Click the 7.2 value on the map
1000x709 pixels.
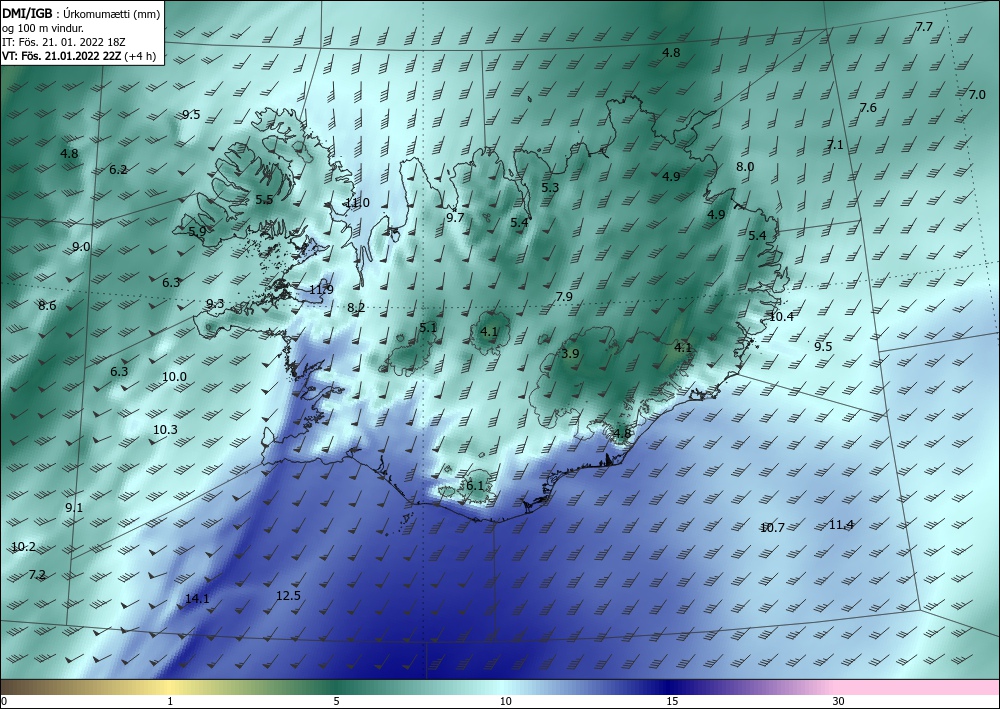[38, 575]
